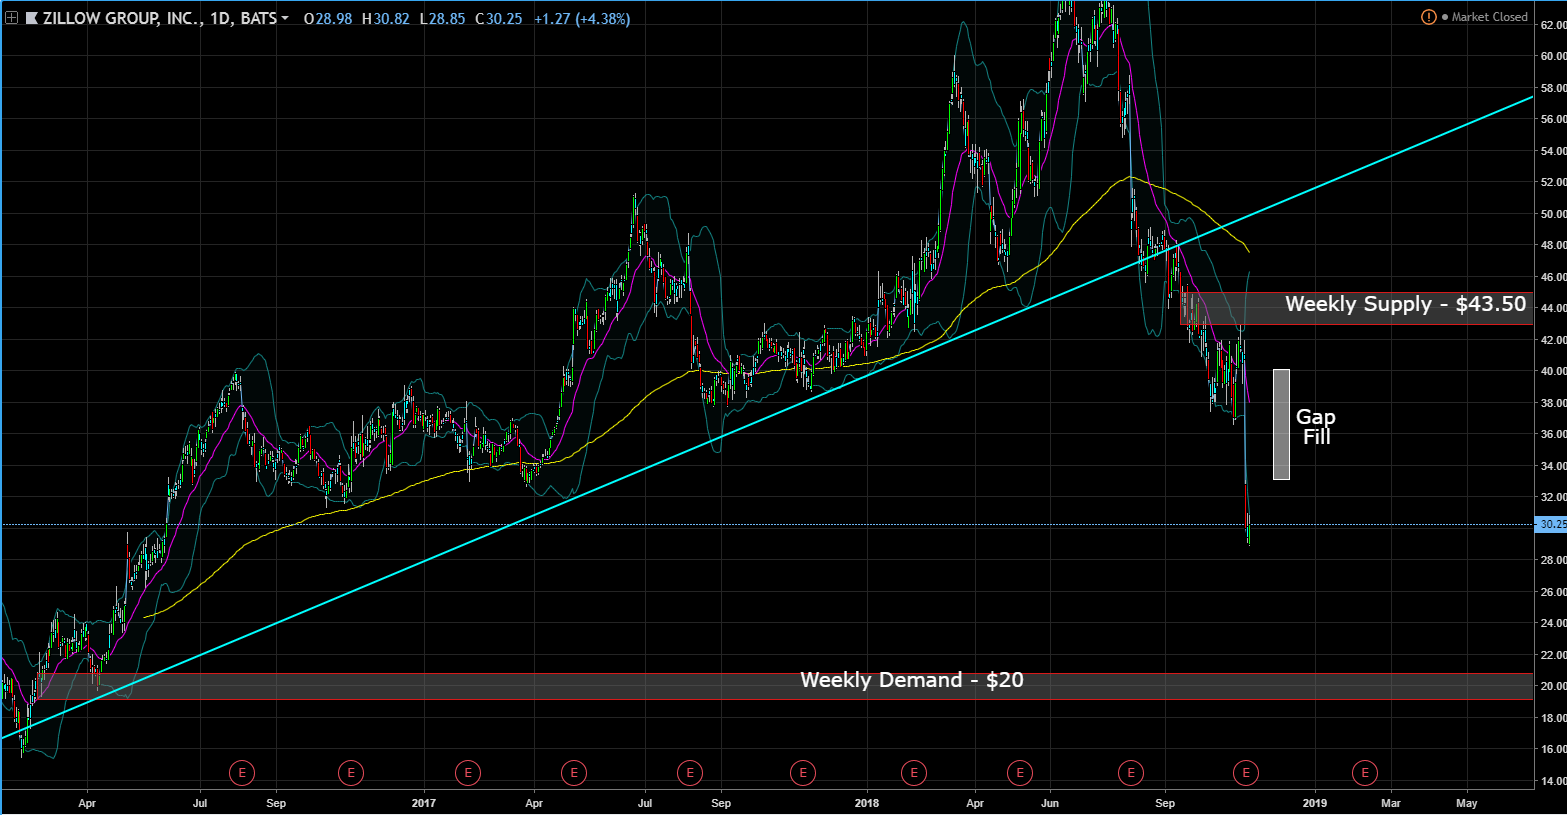Click the earnings marker between Sep 2017 and 2018

pyautogui.click(x=802, y=772)
